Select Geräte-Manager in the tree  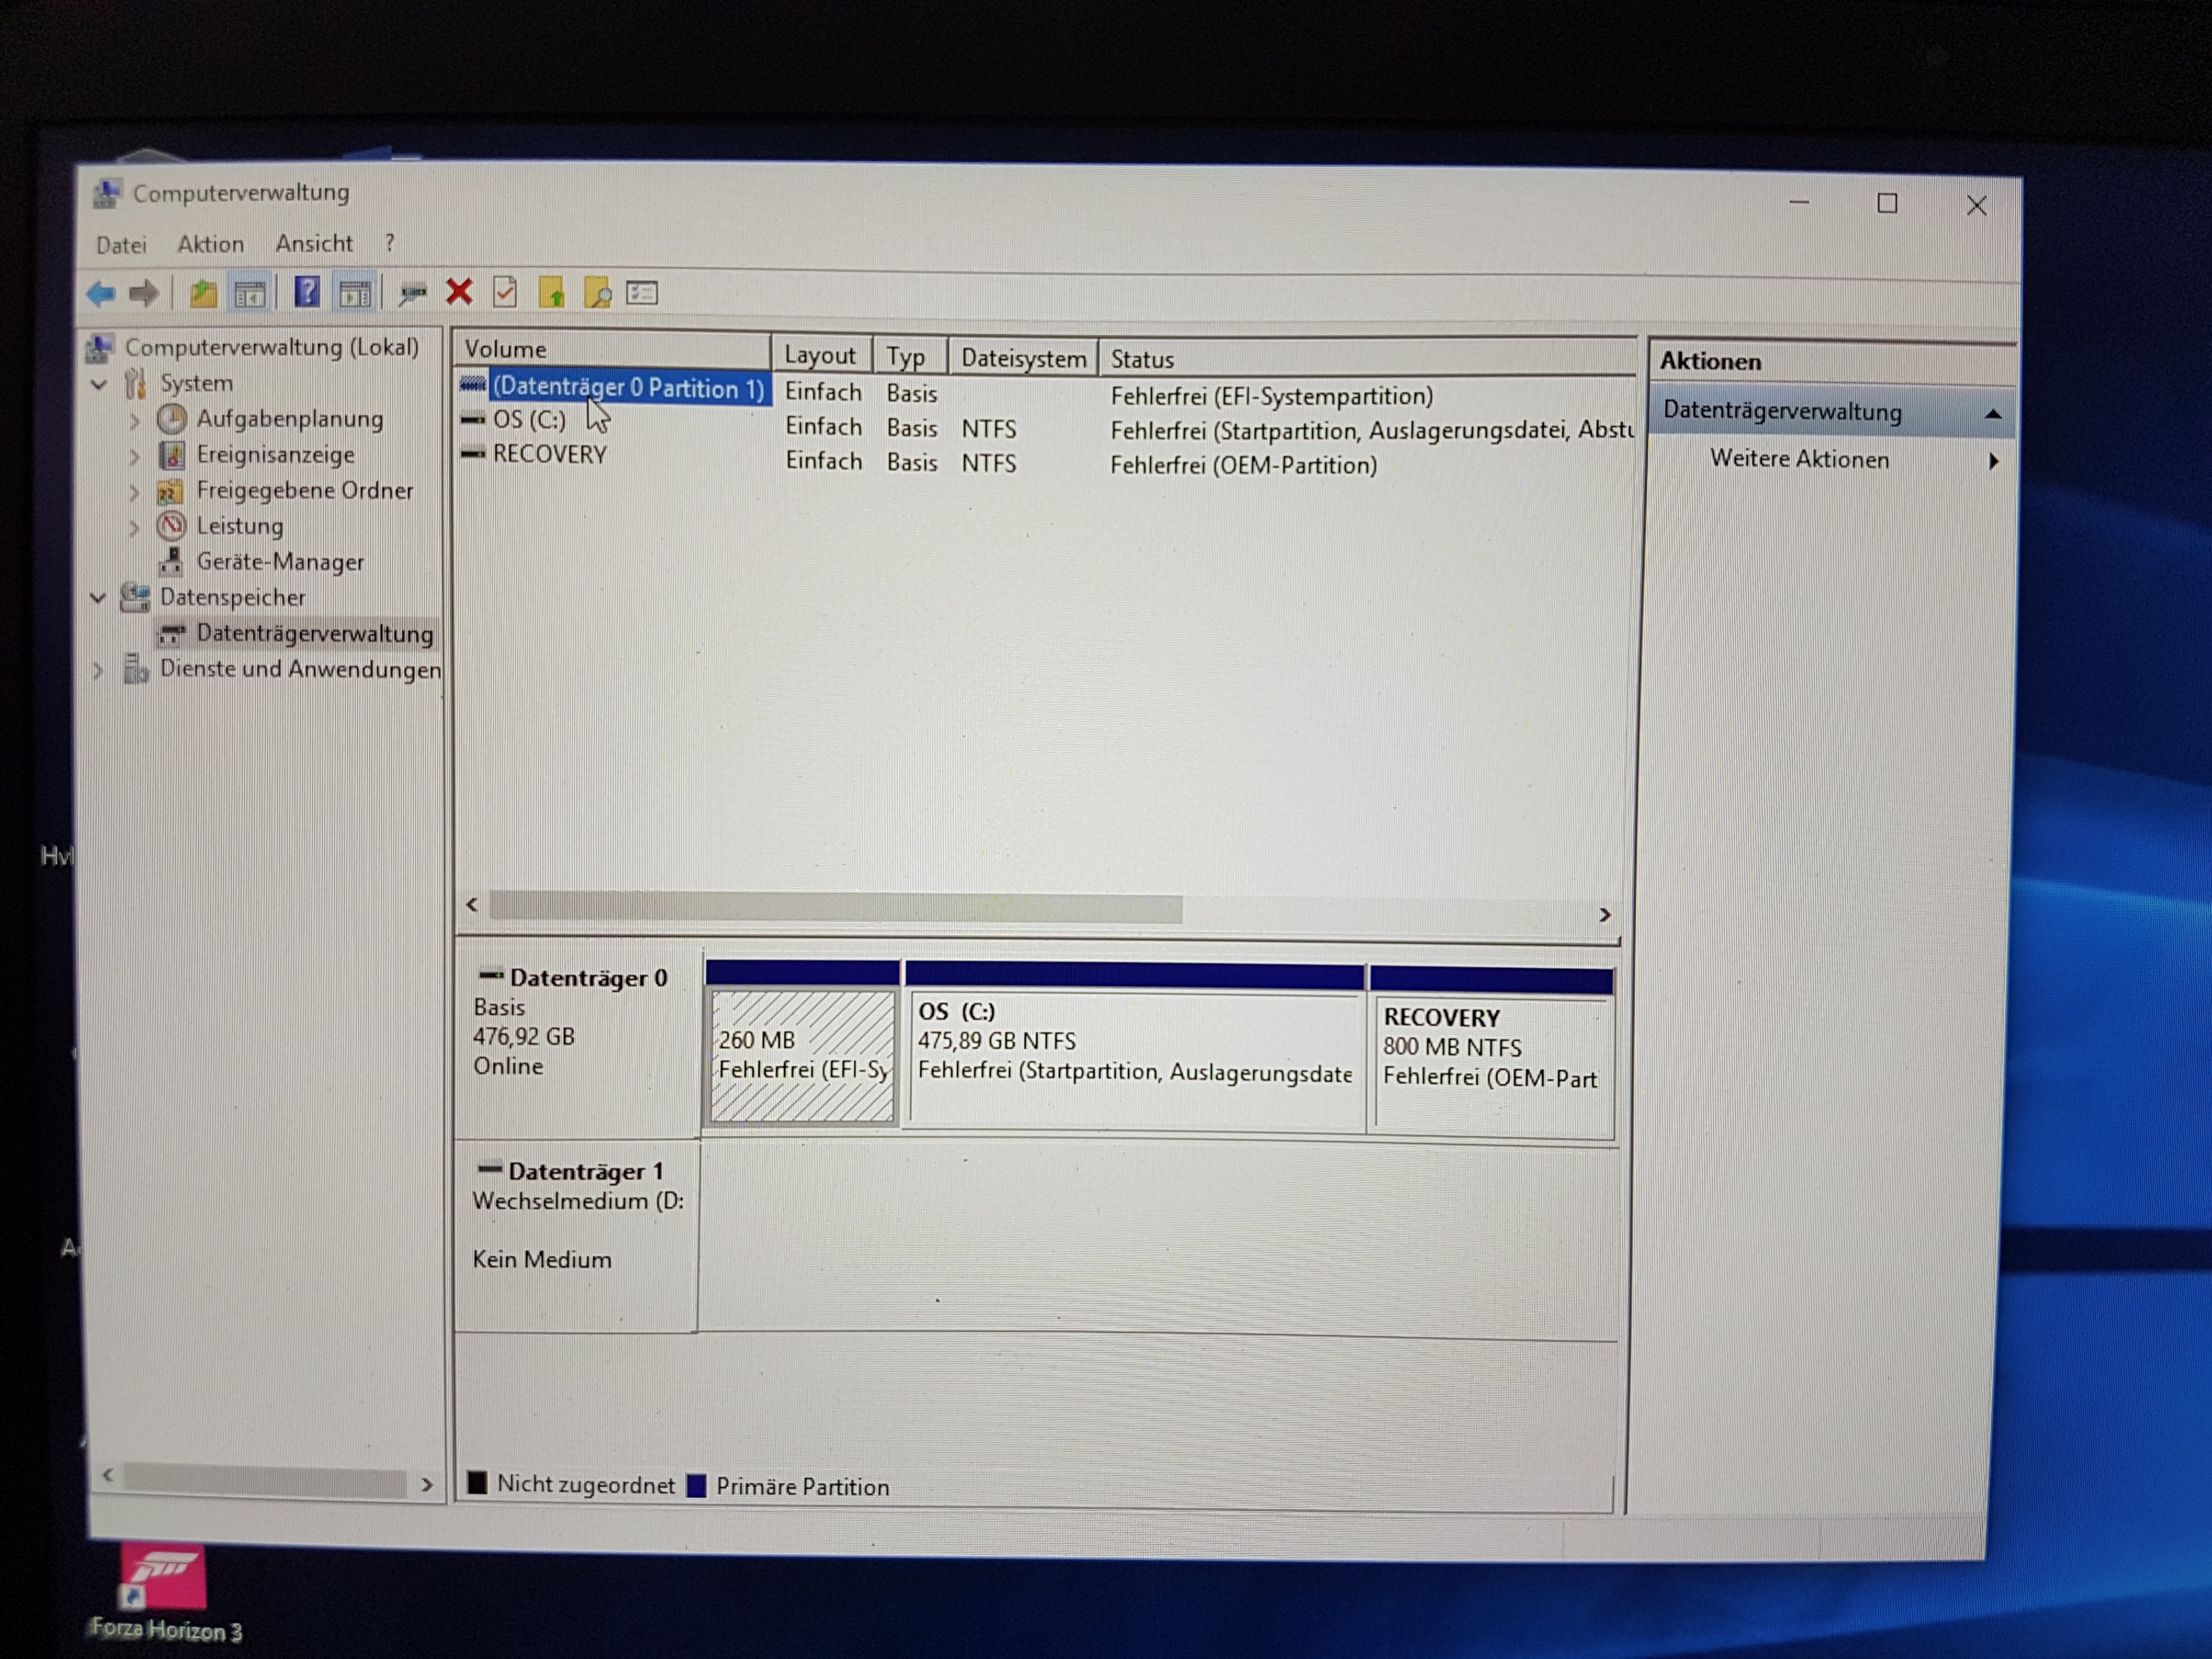tap(279, 562)
